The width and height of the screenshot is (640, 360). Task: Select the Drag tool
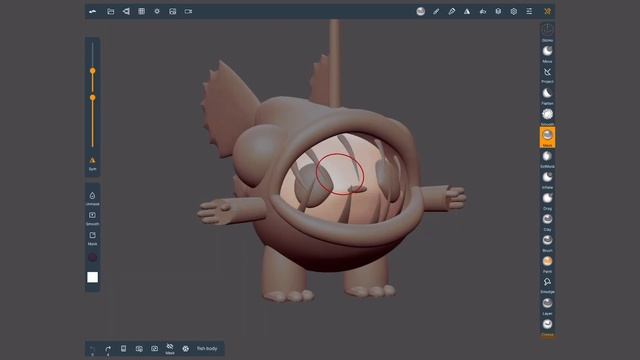click(547, 201)
